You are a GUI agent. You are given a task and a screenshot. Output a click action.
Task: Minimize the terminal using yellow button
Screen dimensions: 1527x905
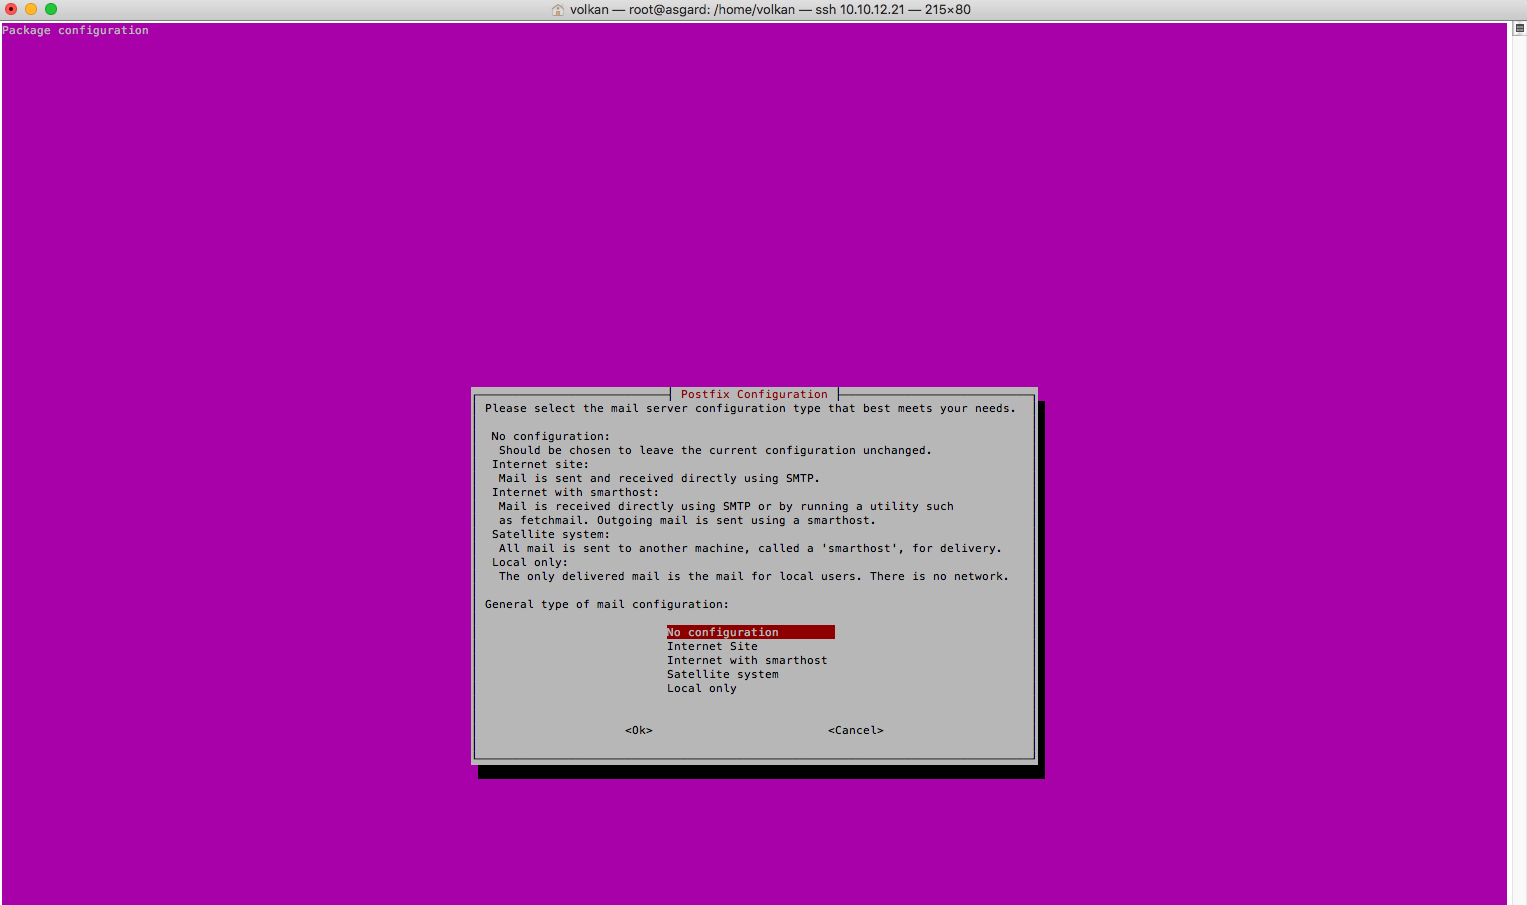coord(31,9)
